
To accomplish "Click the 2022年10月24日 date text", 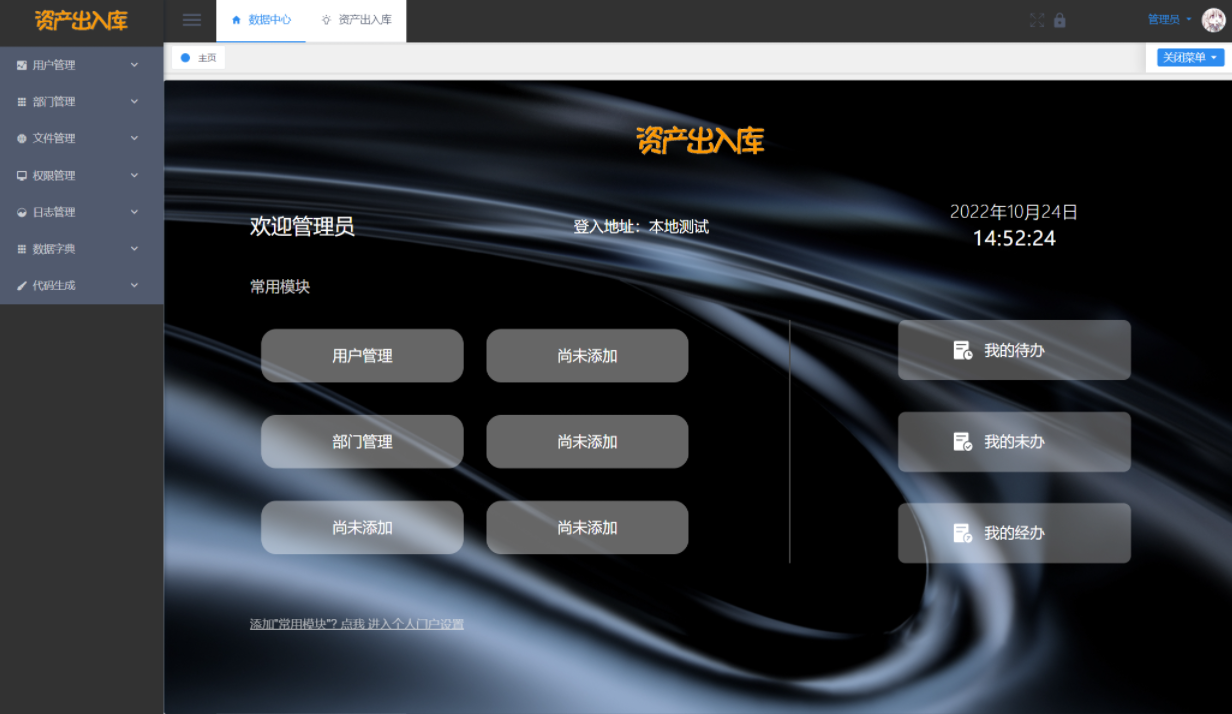I will tap(1014, 212).
